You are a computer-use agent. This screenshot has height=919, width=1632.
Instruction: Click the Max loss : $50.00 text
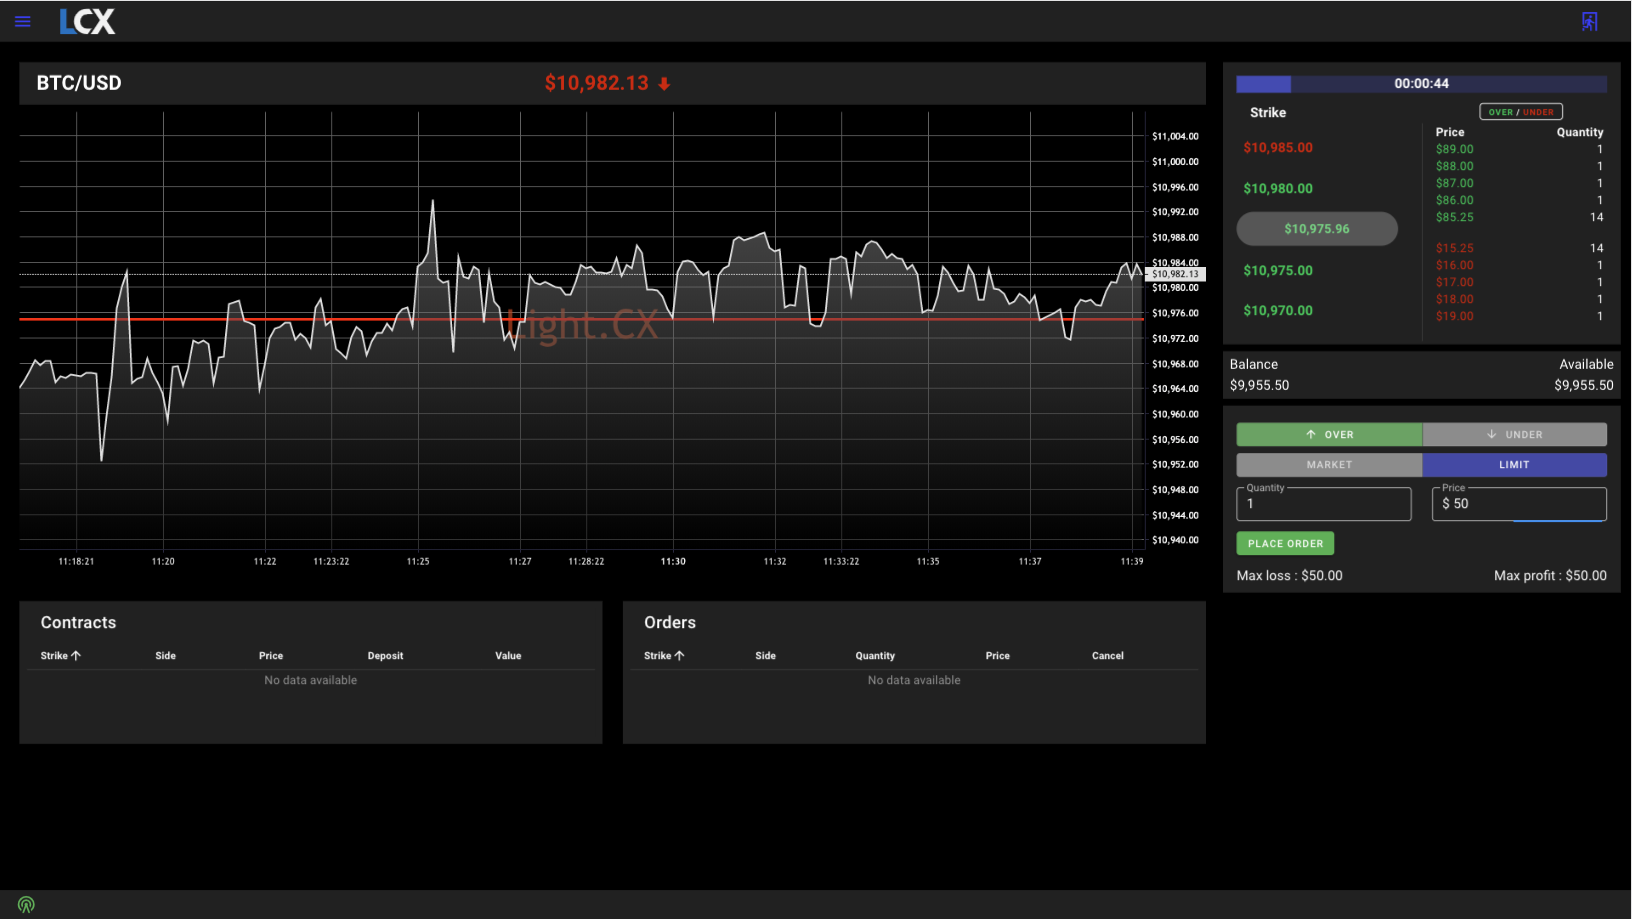click(1289, 576)
